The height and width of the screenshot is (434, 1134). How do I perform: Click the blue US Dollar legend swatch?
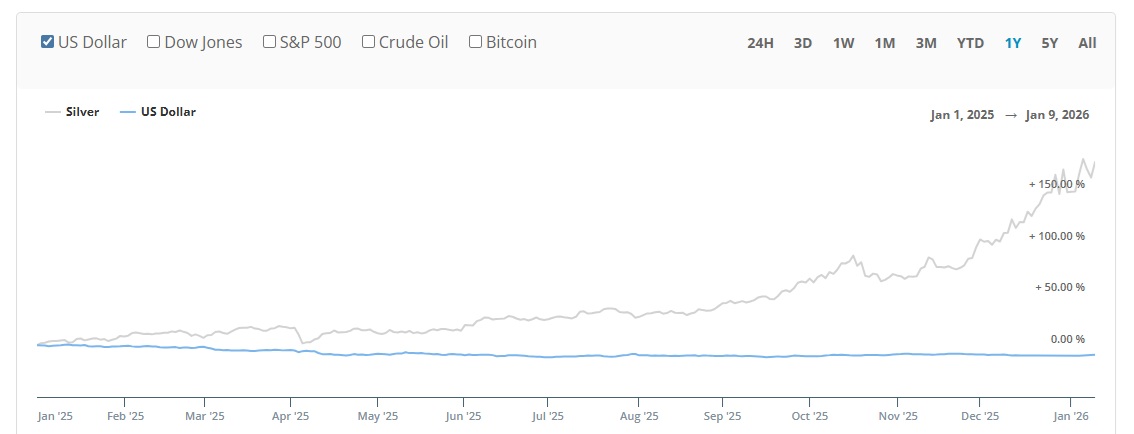(x=126, y=112)
